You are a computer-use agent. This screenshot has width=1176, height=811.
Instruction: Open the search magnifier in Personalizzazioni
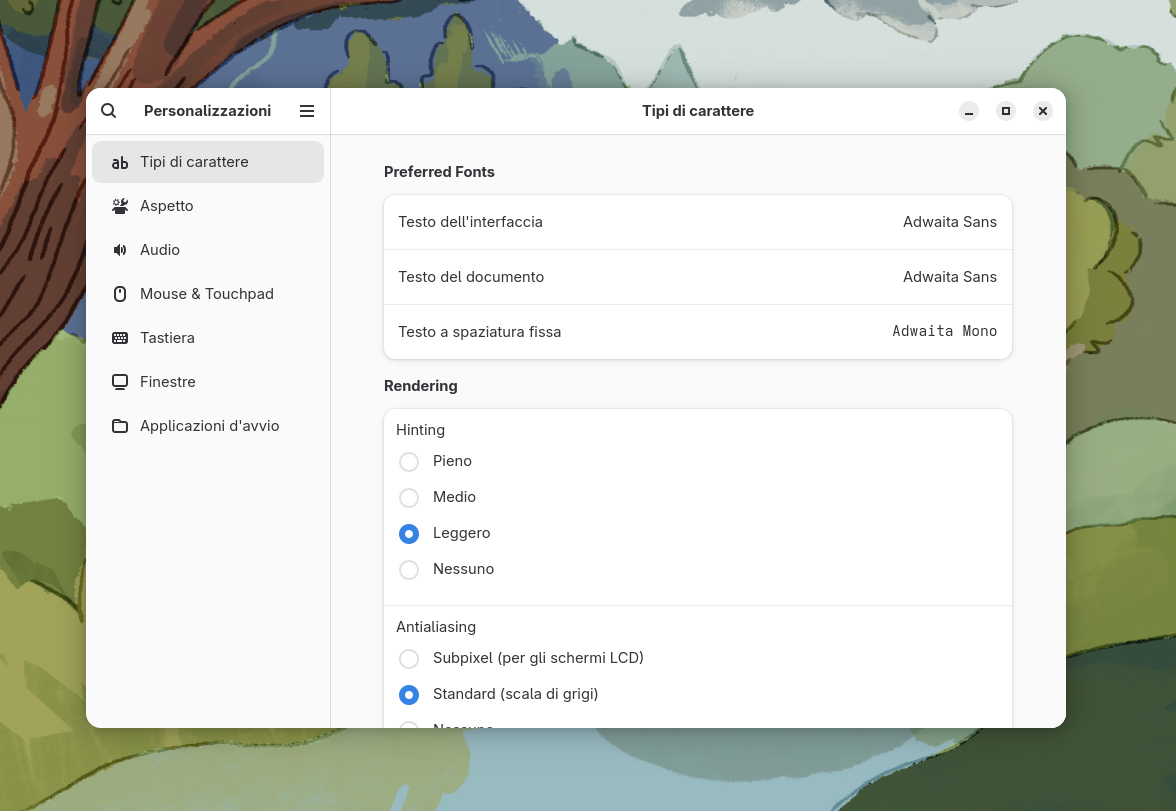coord(109,111)
